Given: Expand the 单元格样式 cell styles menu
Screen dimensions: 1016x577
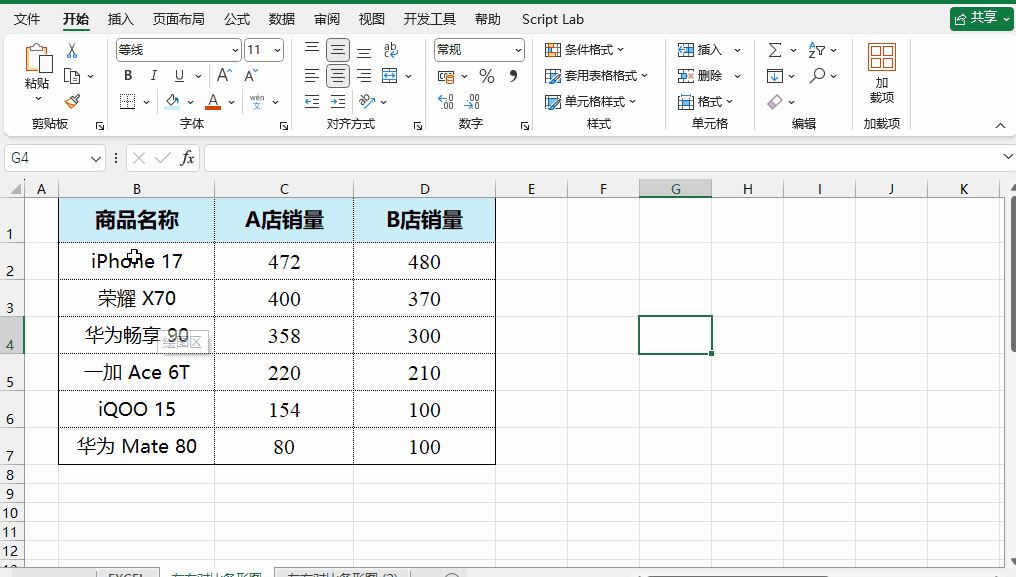Looking at the screenshot, I should click(590, 102).
